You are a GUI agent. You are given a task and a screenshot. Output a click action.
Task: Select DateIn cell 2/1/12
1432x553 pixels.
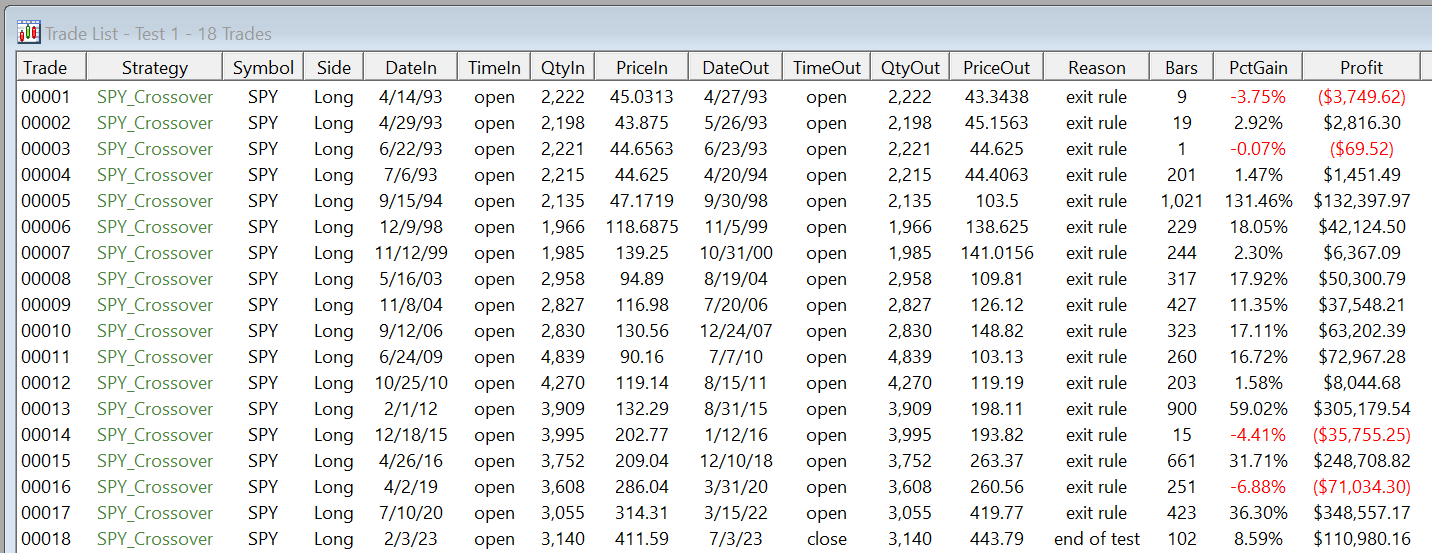pyautogui.click(x=411, y=409)
